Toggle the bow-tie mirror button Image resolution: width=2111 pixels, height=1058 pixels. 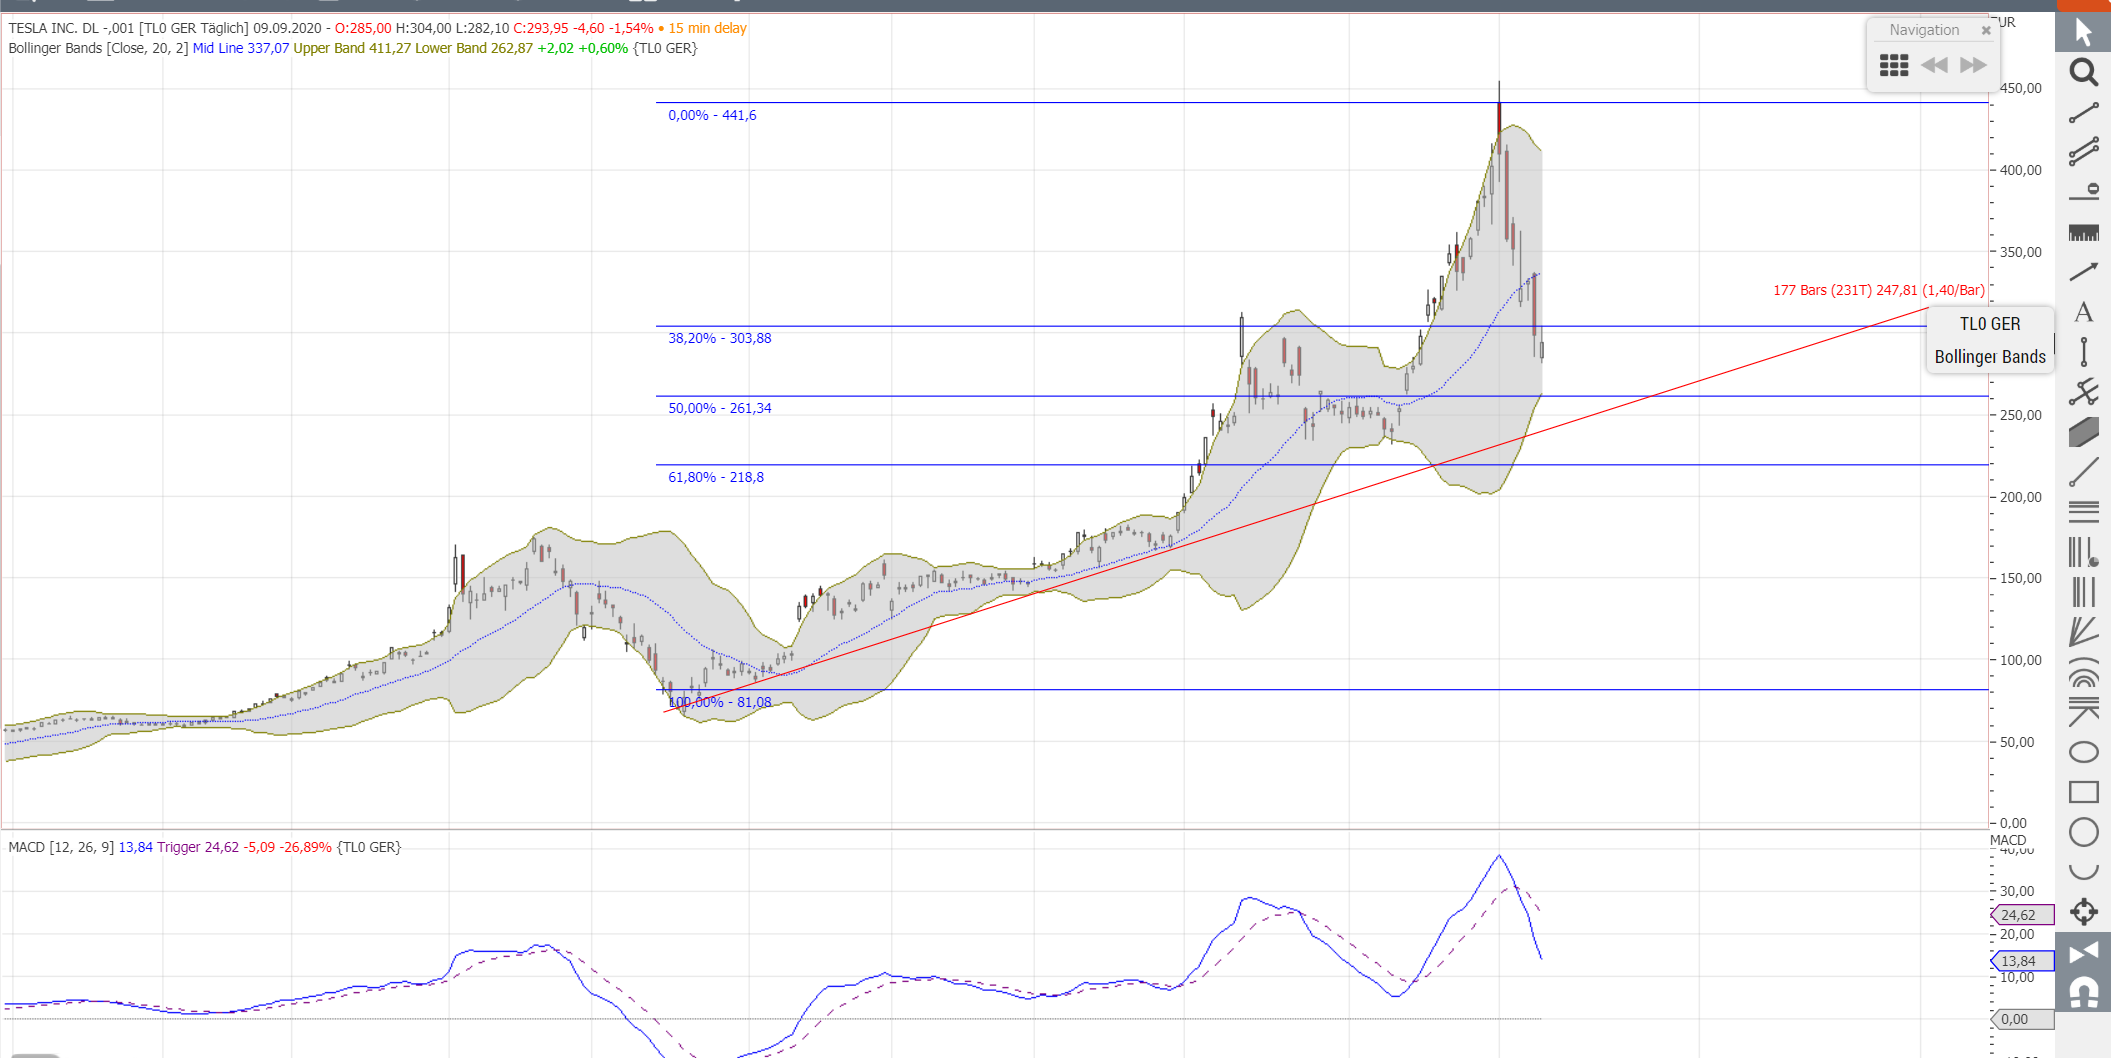(x=2083, y=953)
